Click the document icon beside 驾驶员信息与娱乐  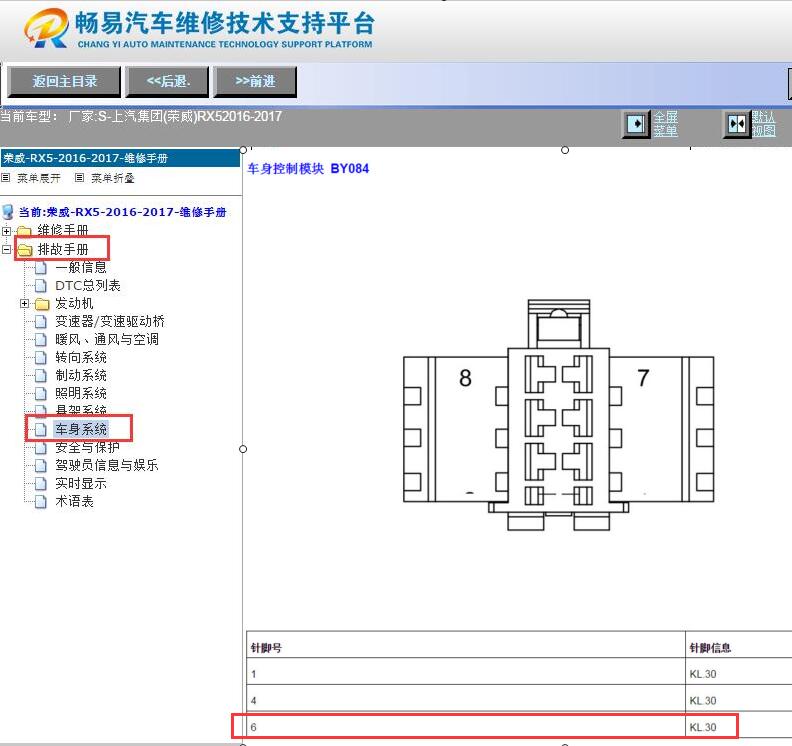pyautogui.click(x=41, y=466)
